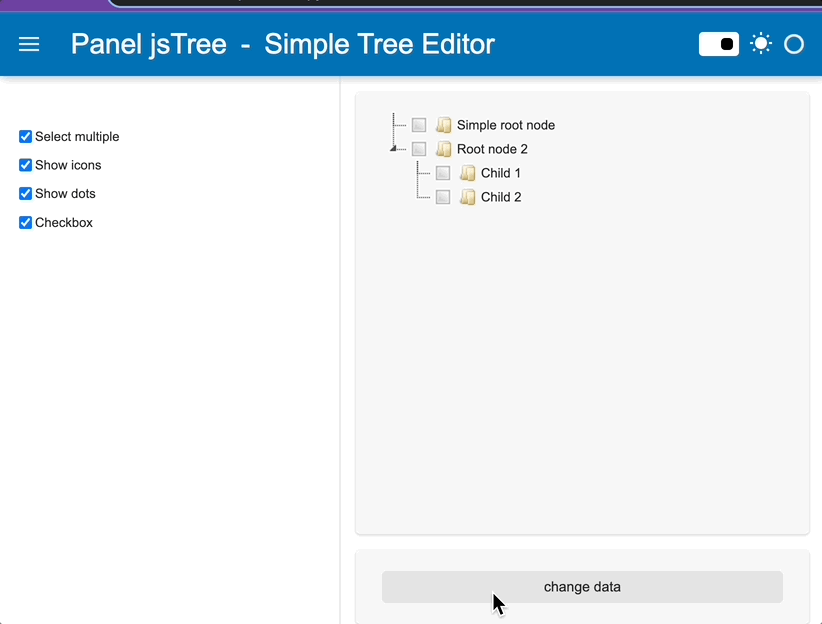Click the sun brightness icon in the header
The width and height of the screenshot is (822, 624).
pyautogui.click(x=761, y=44)
